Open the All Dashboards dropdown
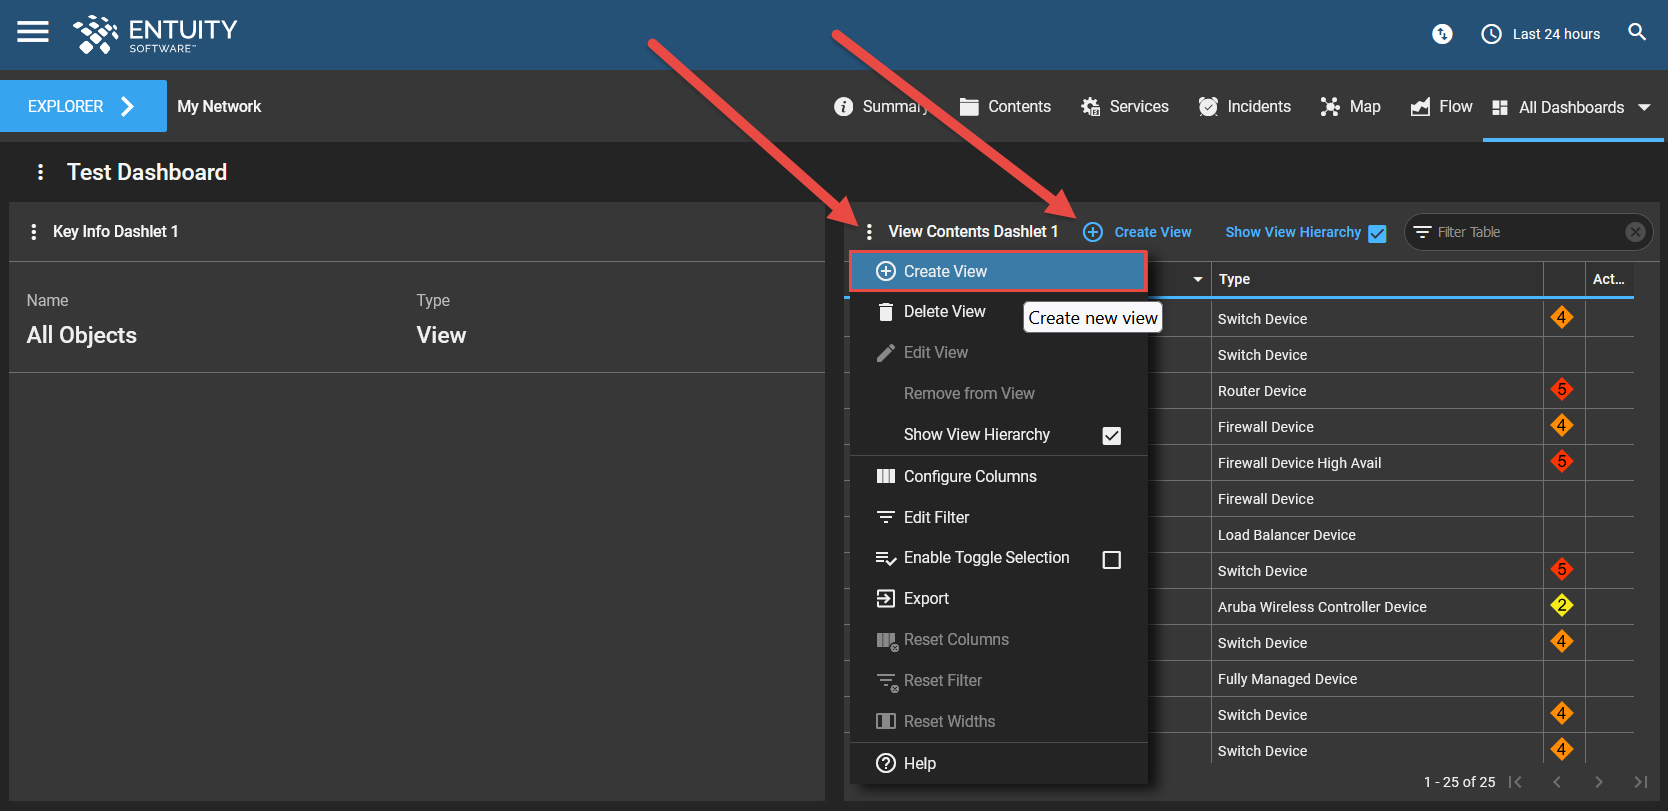 pyautogui.click(x=1571, y=107)
